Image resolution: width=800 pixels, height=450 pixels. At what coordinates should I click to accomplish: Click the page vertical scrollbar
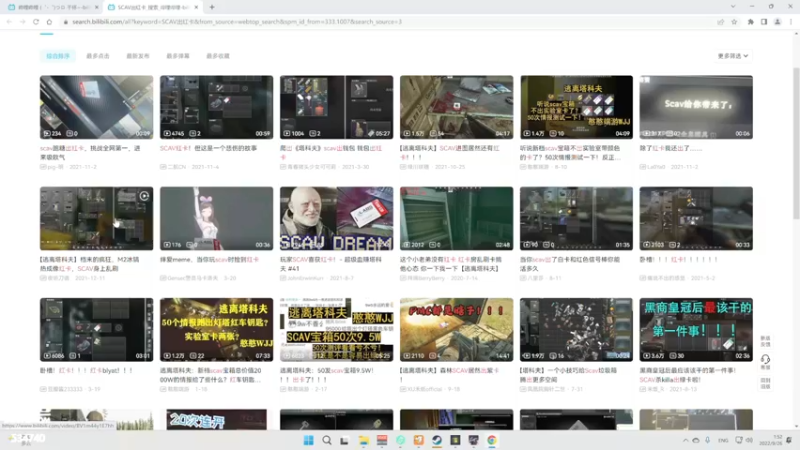pos(796,143)
